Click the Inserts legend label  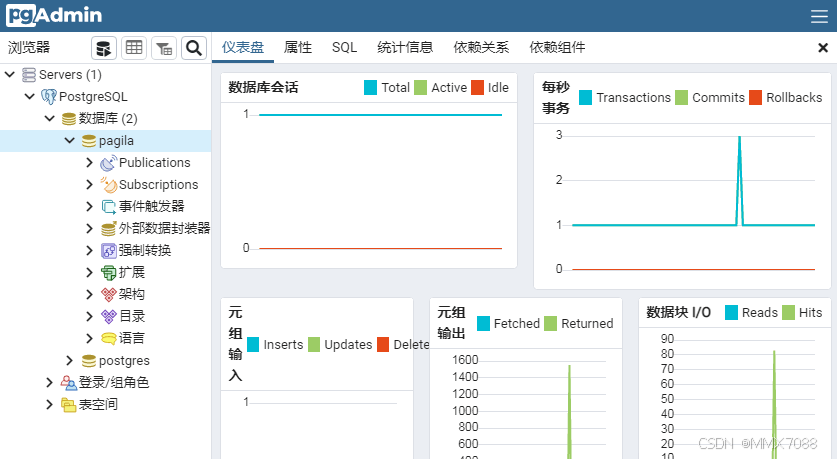click(x=283, y=345)
